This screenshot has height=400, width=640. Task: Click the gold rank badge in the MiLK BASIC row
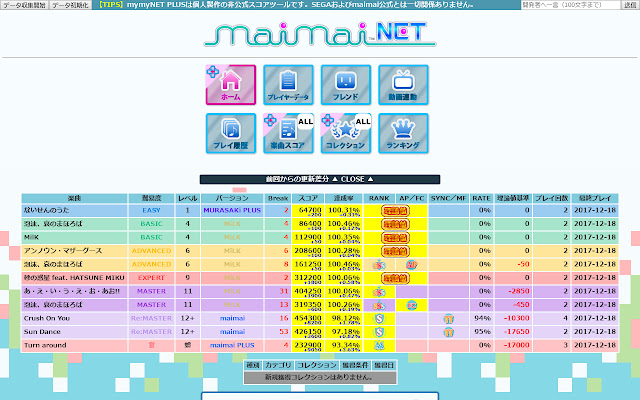(395, 238)
